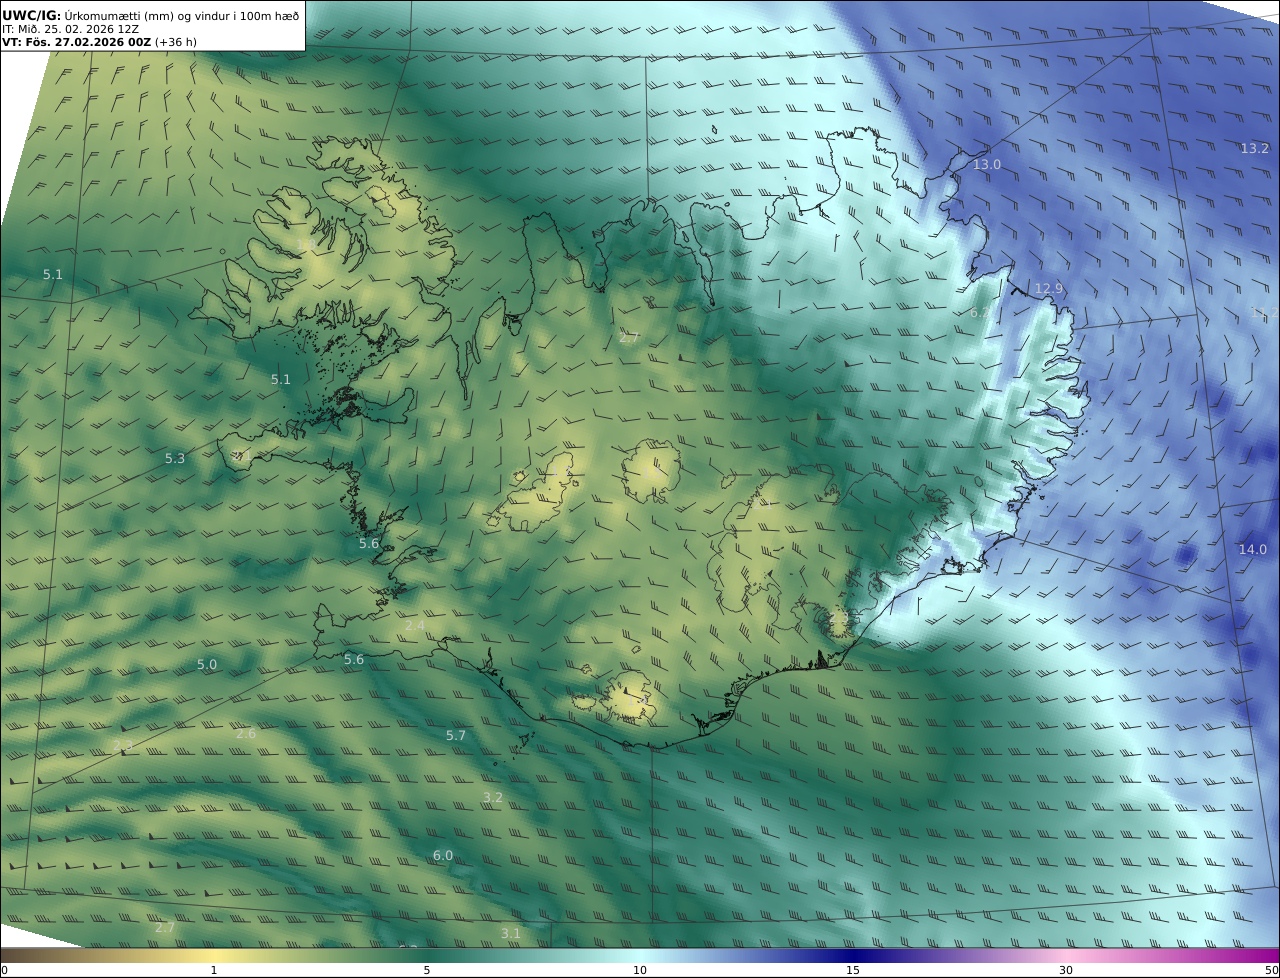
Task: Click the 12.9 value label
Action: coord(1049,289)
